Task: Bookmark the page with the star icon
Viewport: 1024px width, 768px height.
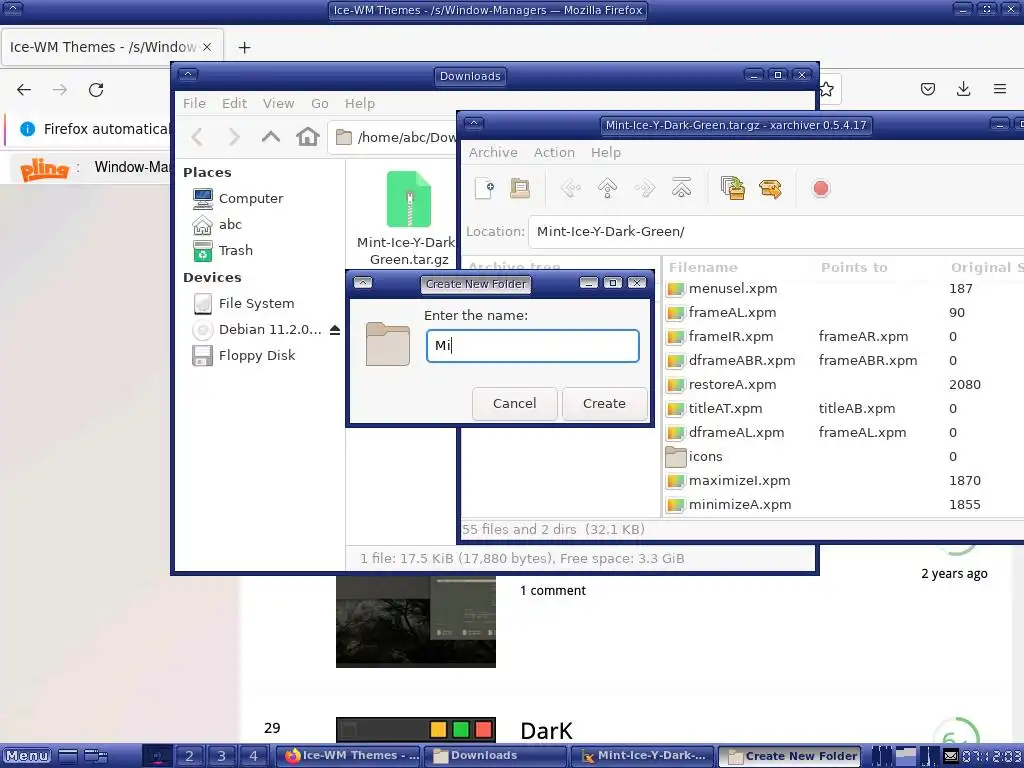Action: point(826,89)
